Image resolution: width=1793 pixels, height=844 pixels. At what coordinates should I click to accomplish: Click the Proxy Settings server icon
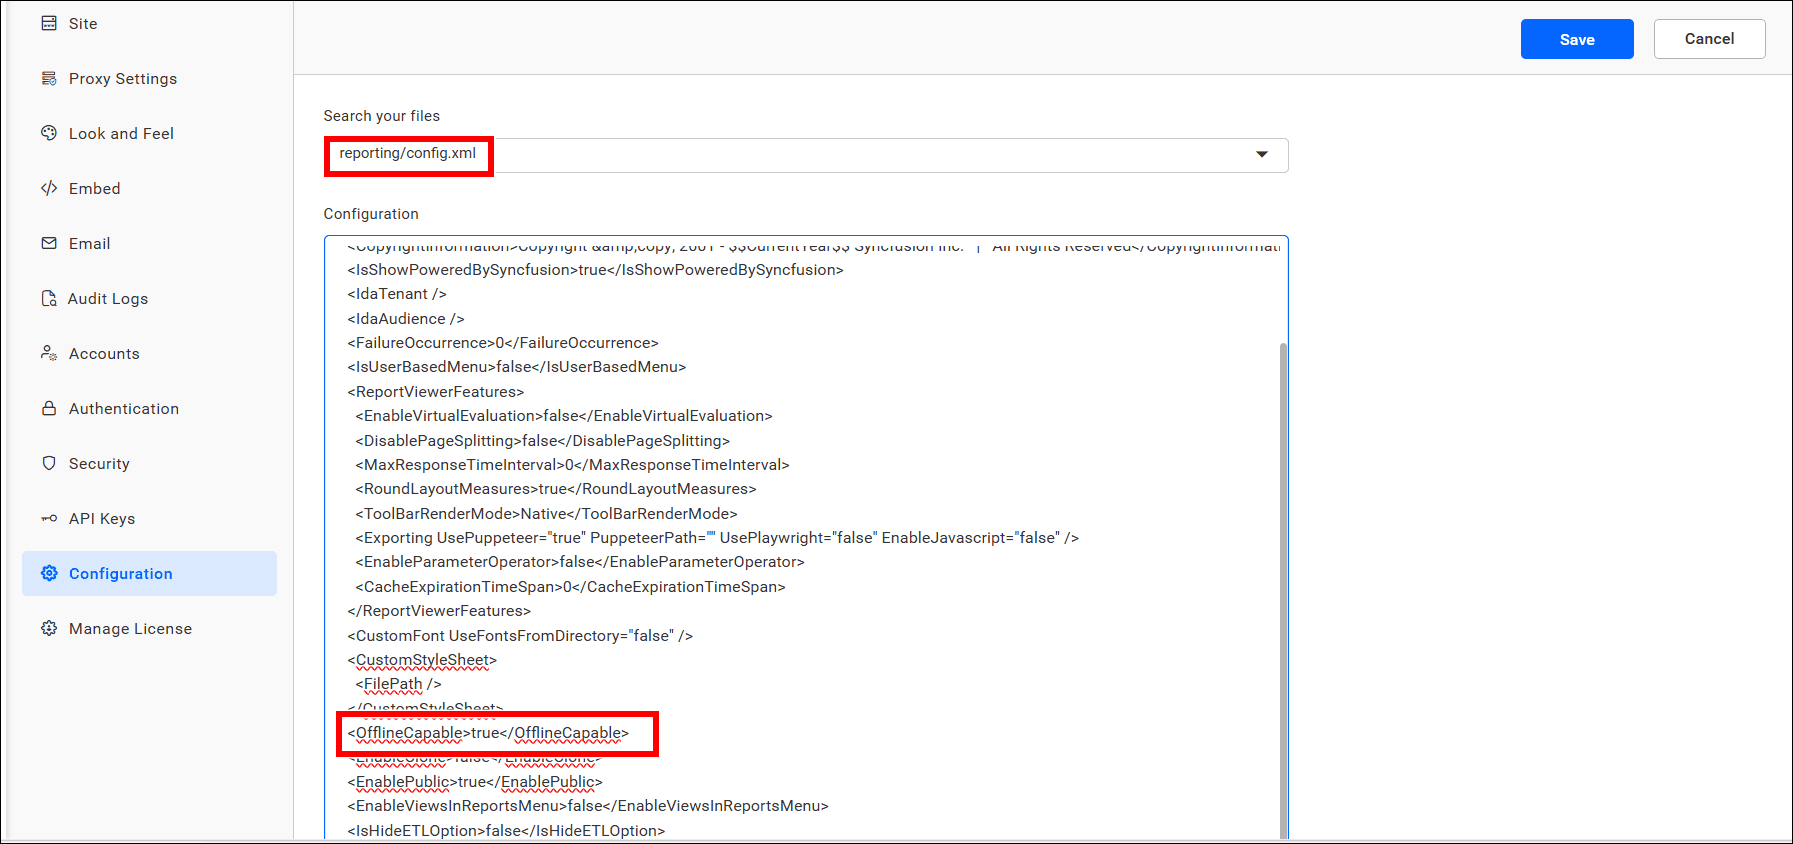(49, 78)
